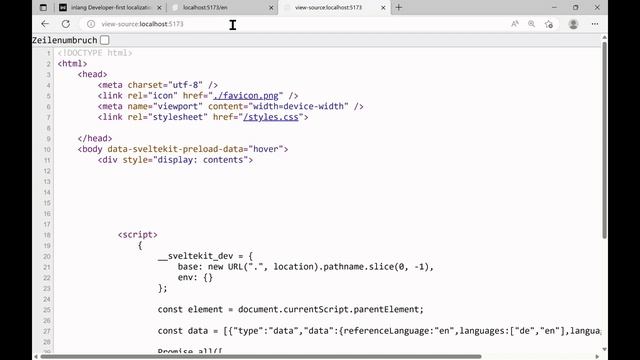Click the zoom magnifier icon in address bar
The height and width of the screenshot is (360, 640).
tap(531, 24)
